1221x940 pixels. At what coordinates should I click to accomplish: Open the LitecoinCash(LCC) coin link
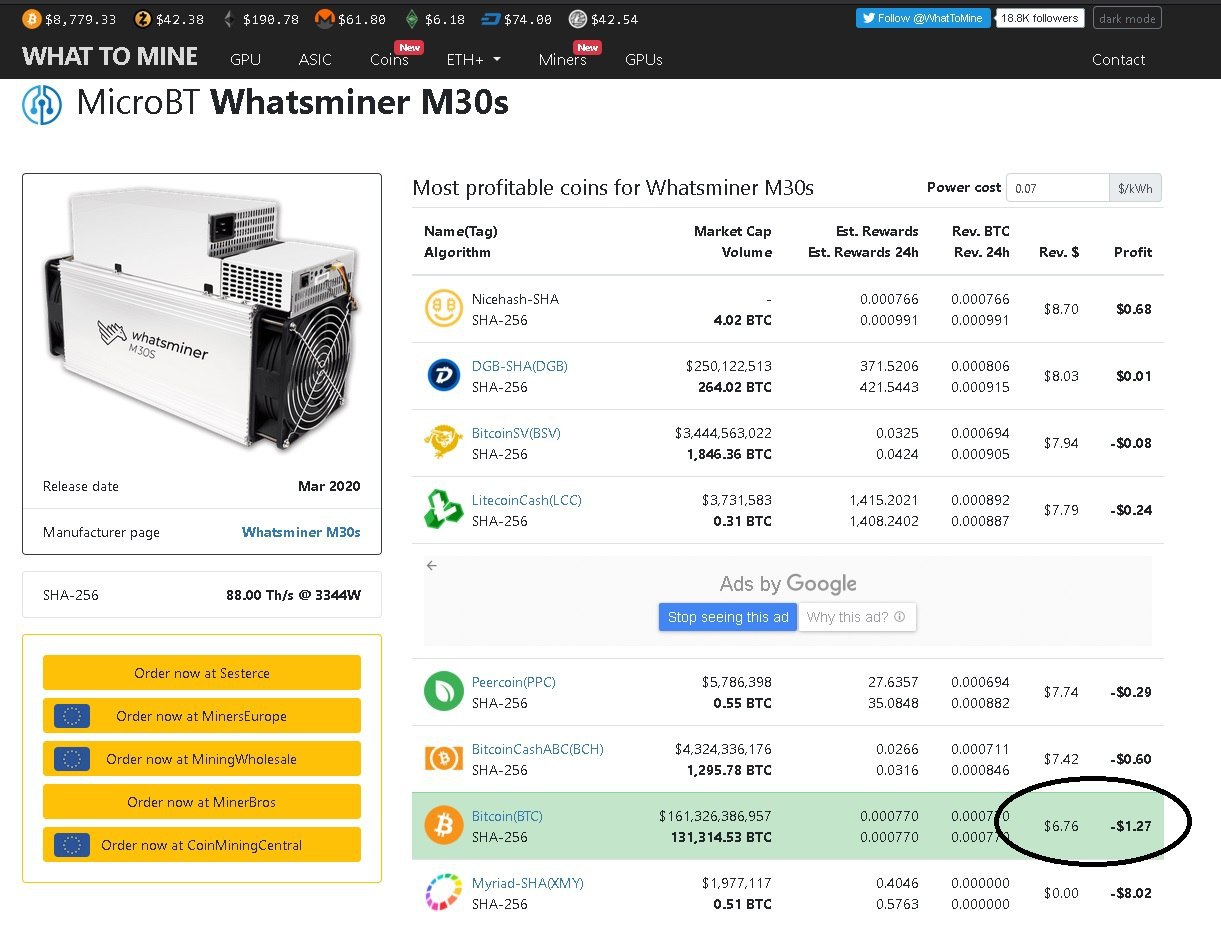click(527, 500)
